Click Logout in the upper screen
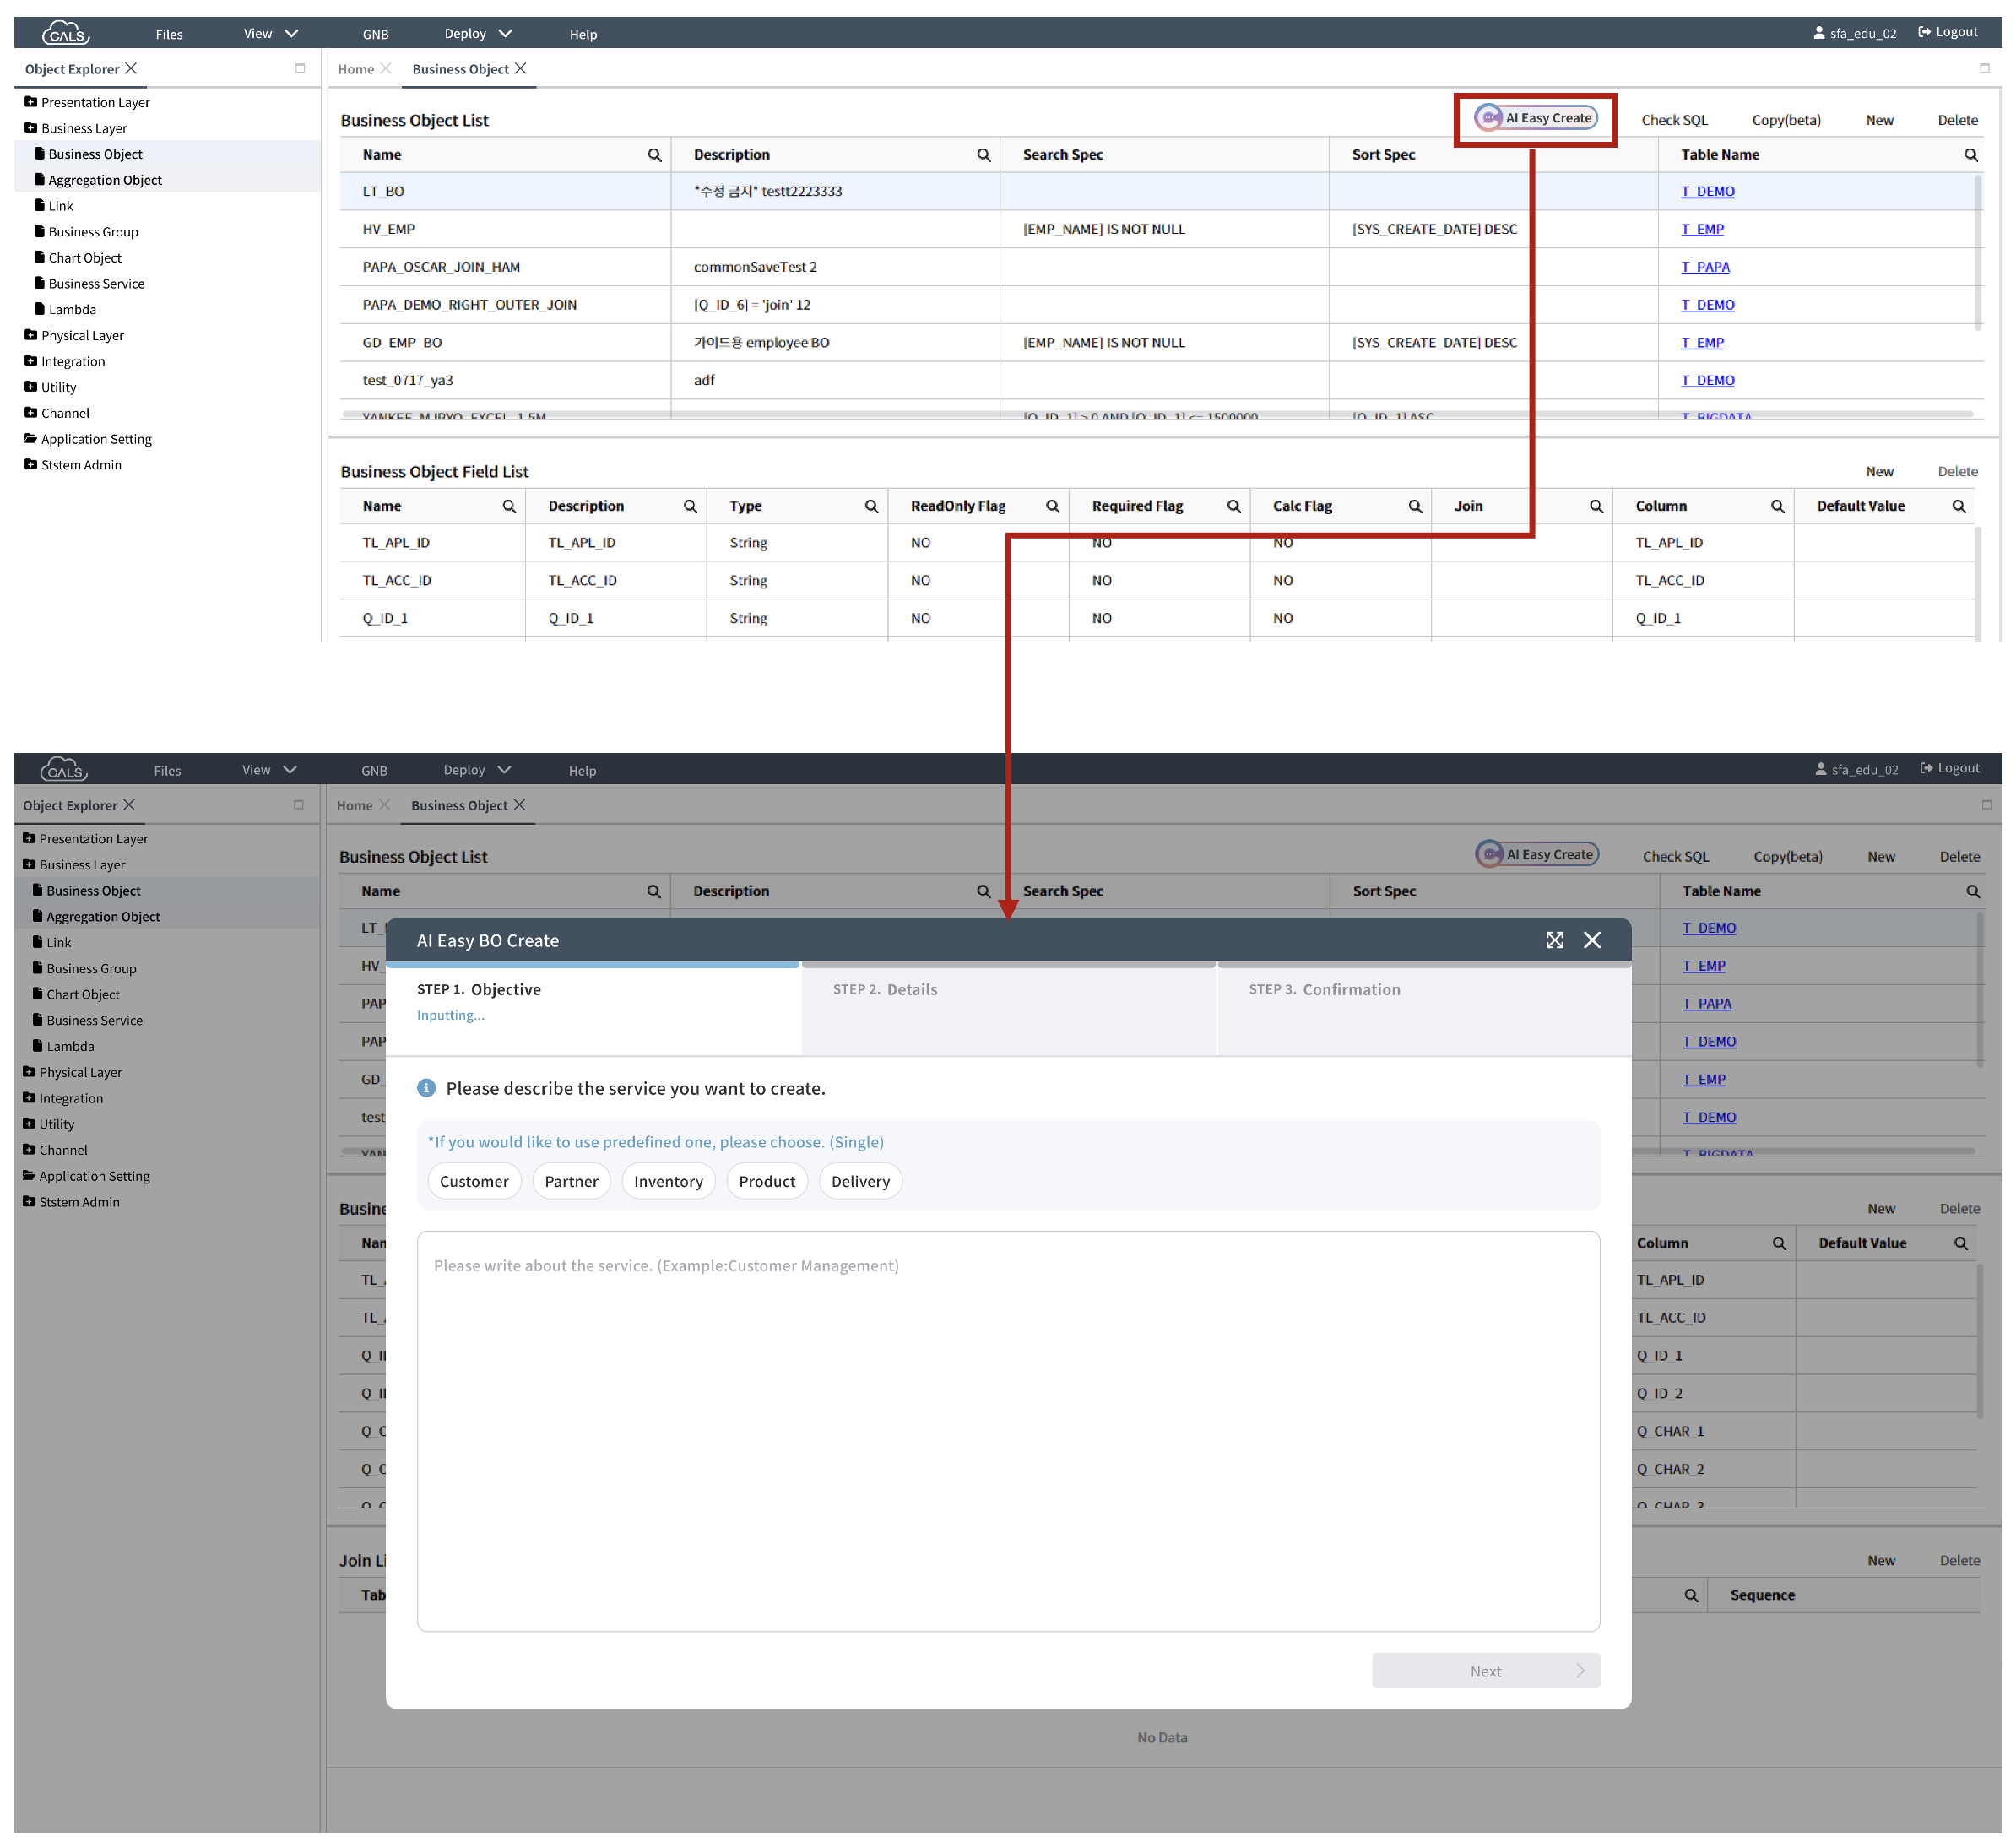Image resolution: width=2016 pixels, height=1847 pixels. tap(1947, 32)
